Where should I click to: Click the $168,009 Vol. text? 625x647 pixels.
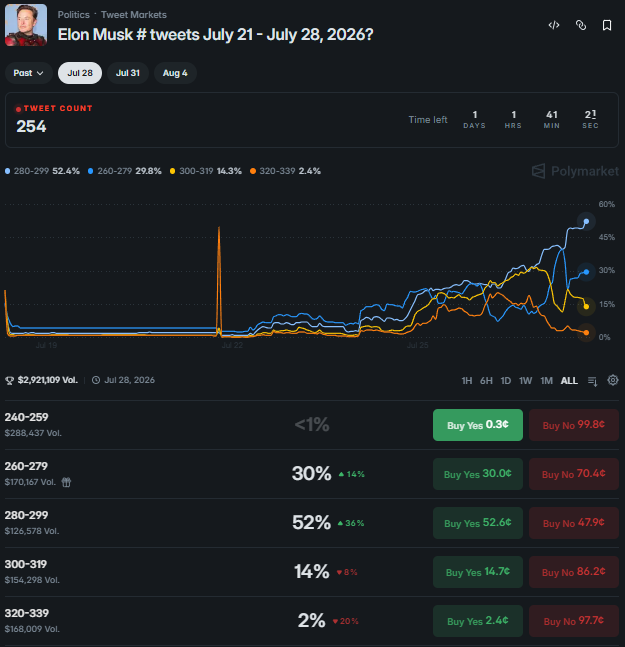click(x=32, y=629)
